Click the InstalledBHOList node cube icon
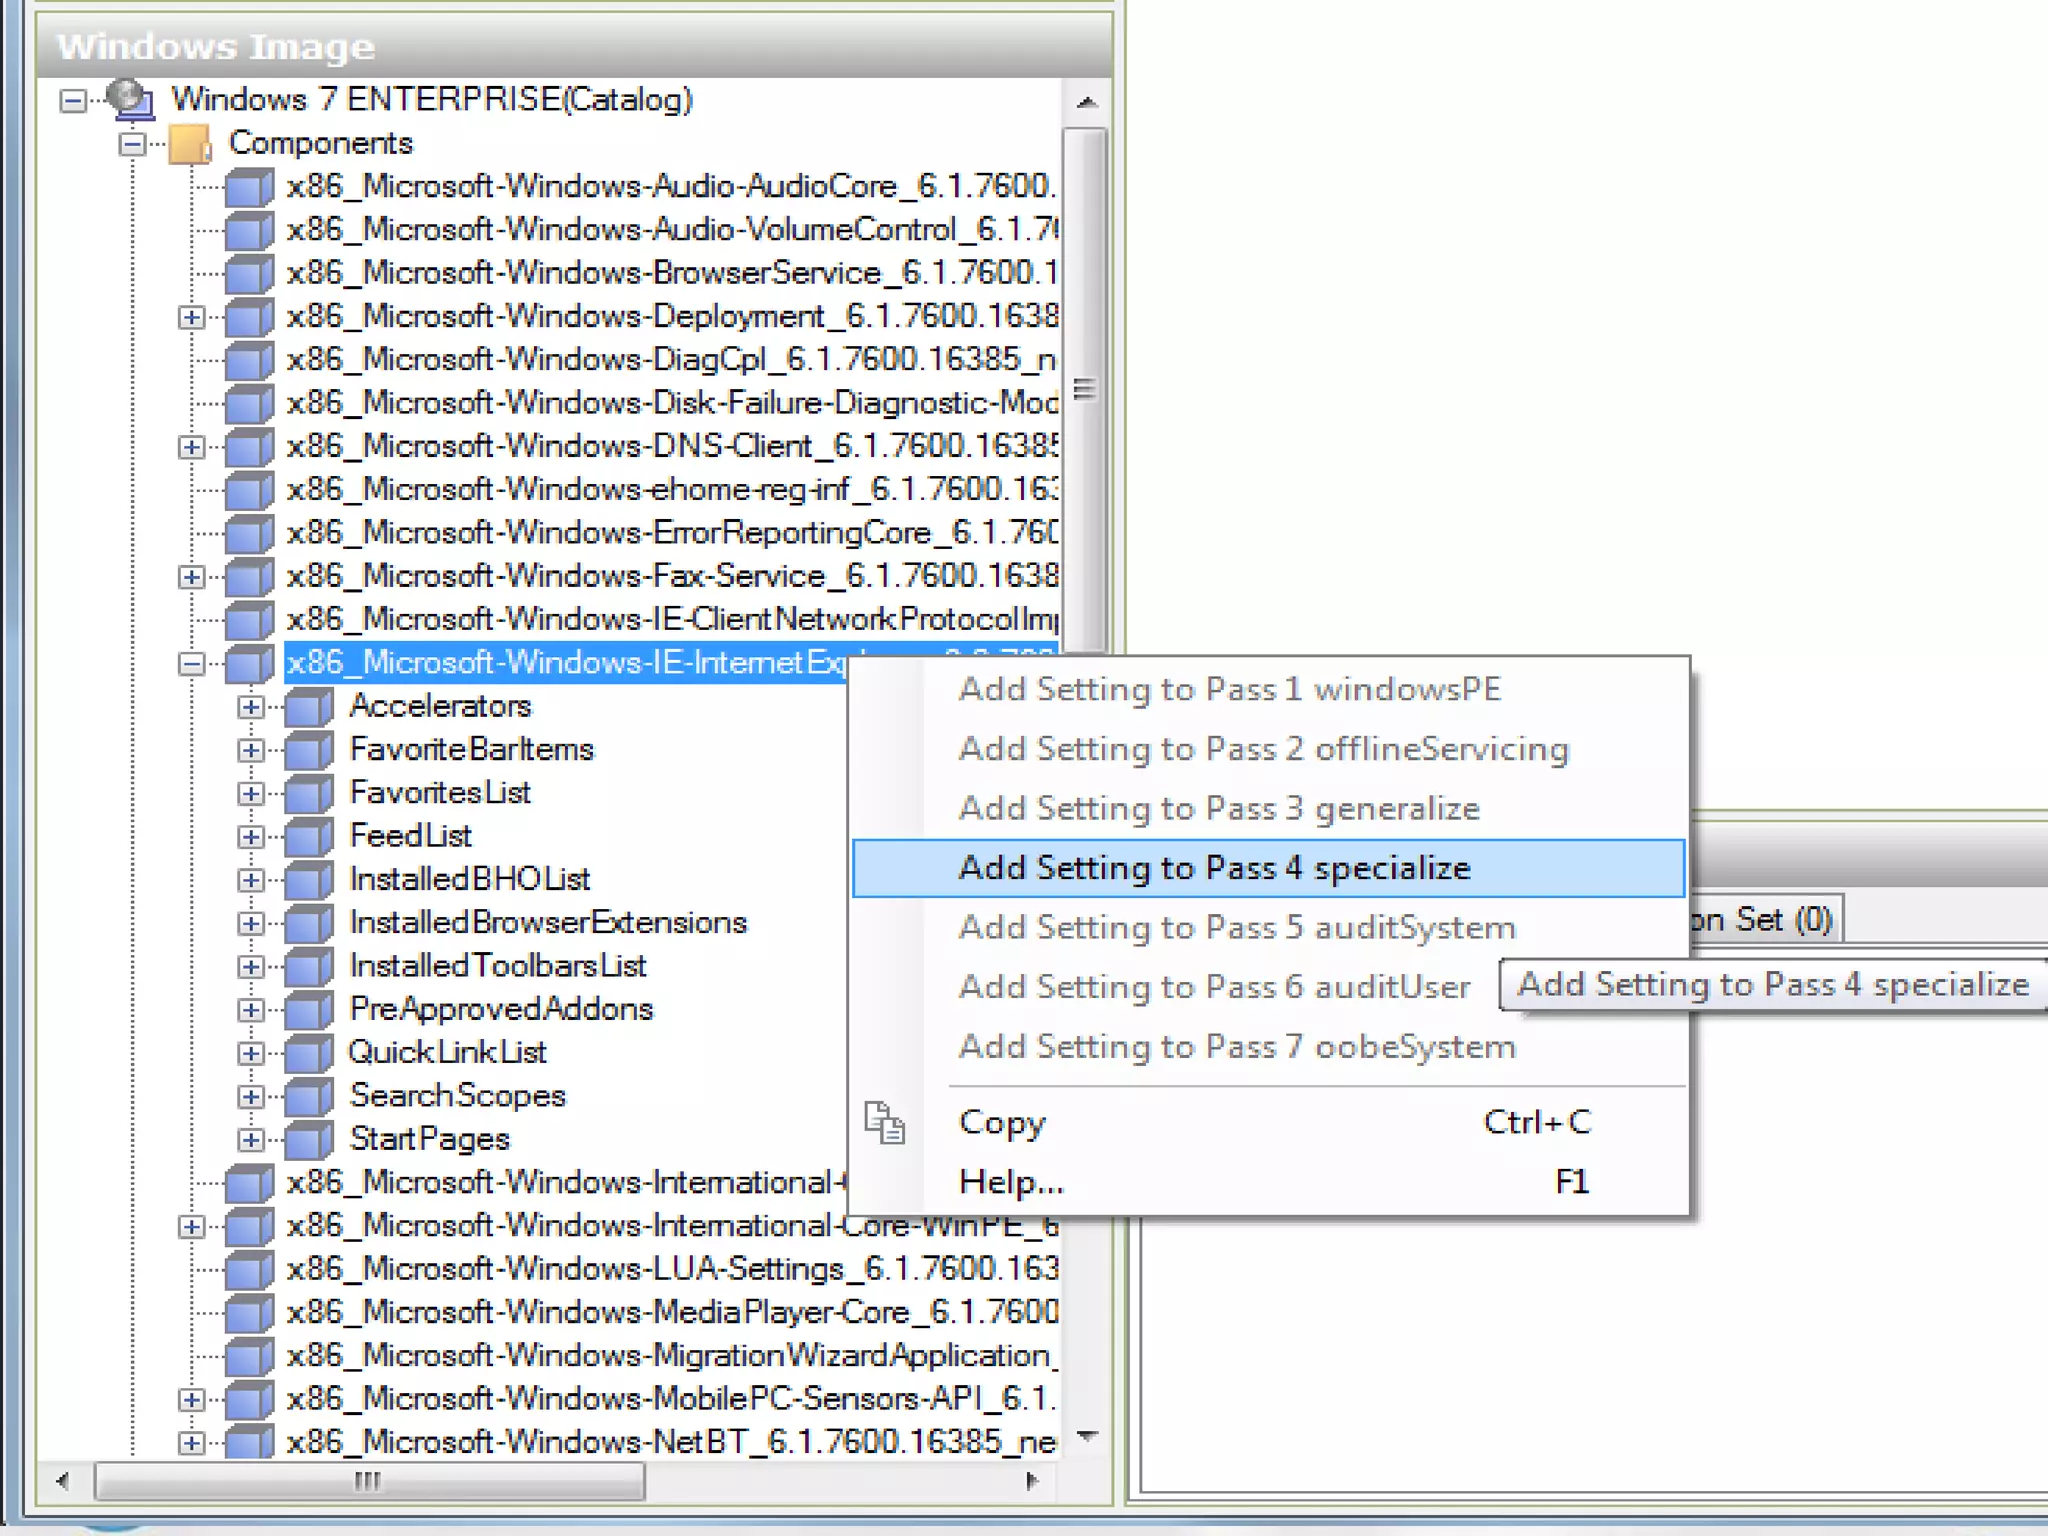The image size is (2048, 1536). [309, 880]
